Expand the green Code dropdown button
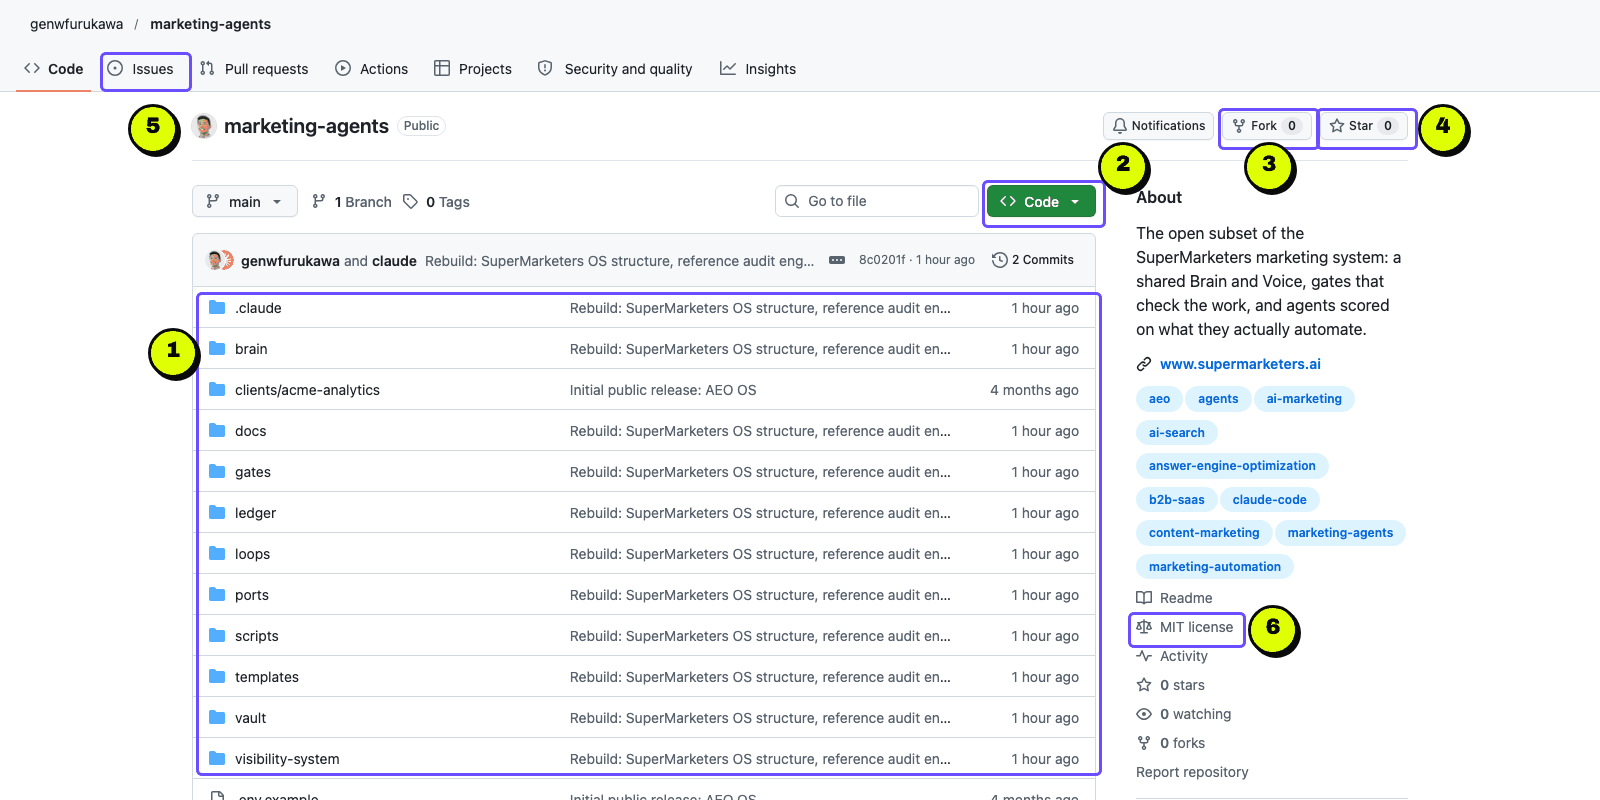 1041,201
